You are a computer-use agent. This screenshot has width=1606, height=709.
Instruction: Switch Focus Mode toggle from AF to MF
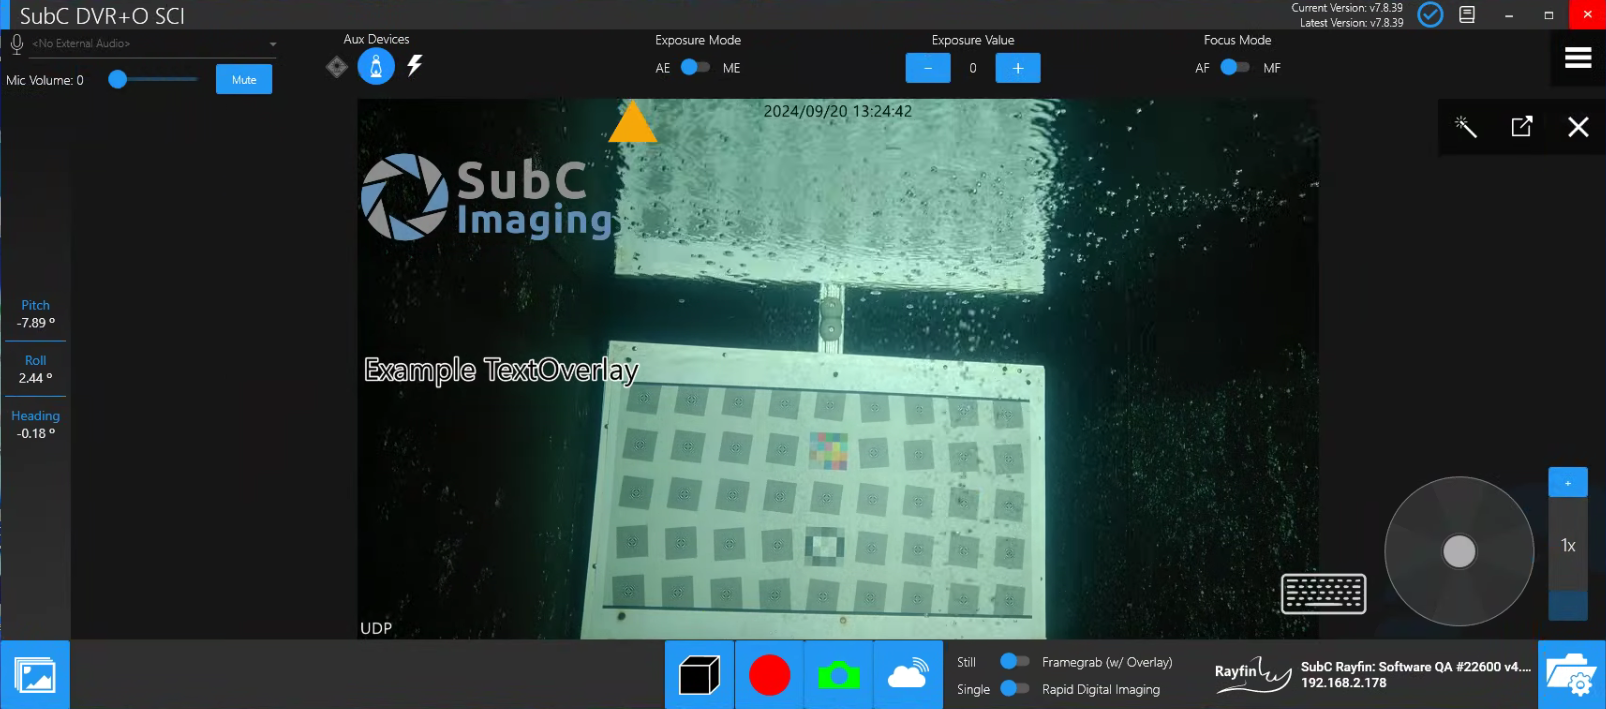(x=1235, y=68)
